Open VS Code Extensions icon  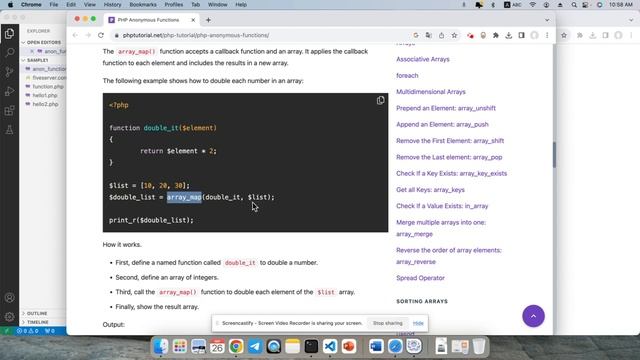[x=9, y=111]
